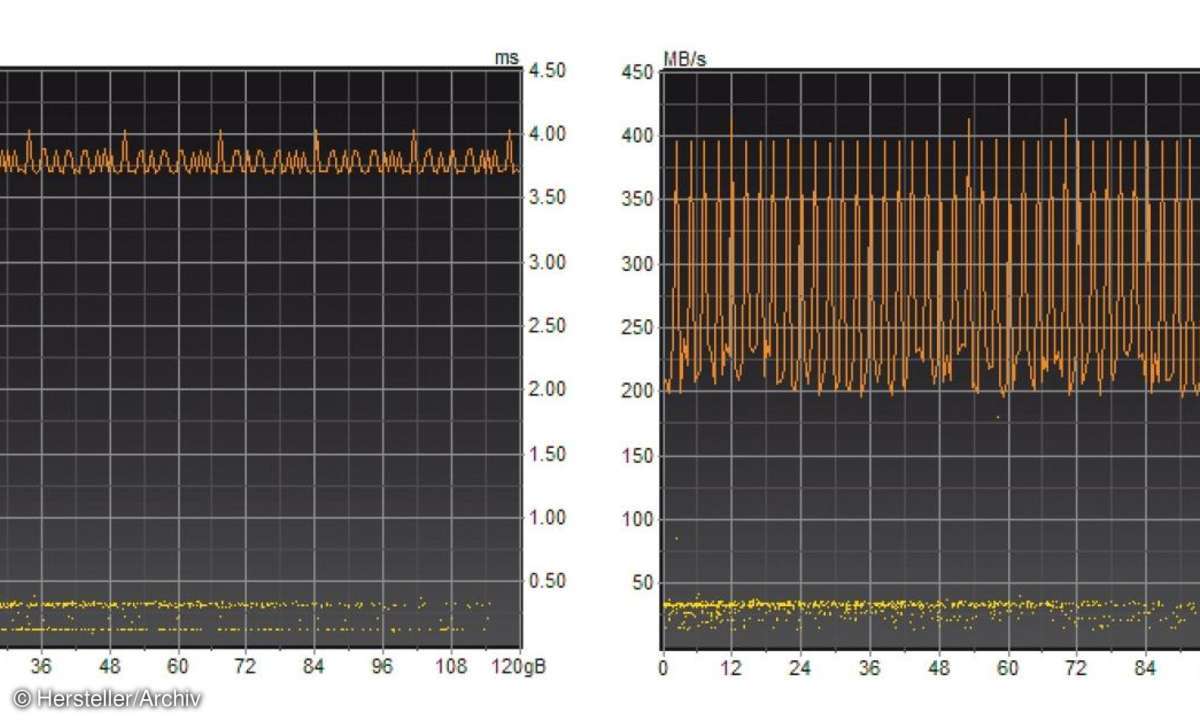Select the 4.00 ms axis value

[548, 134]
